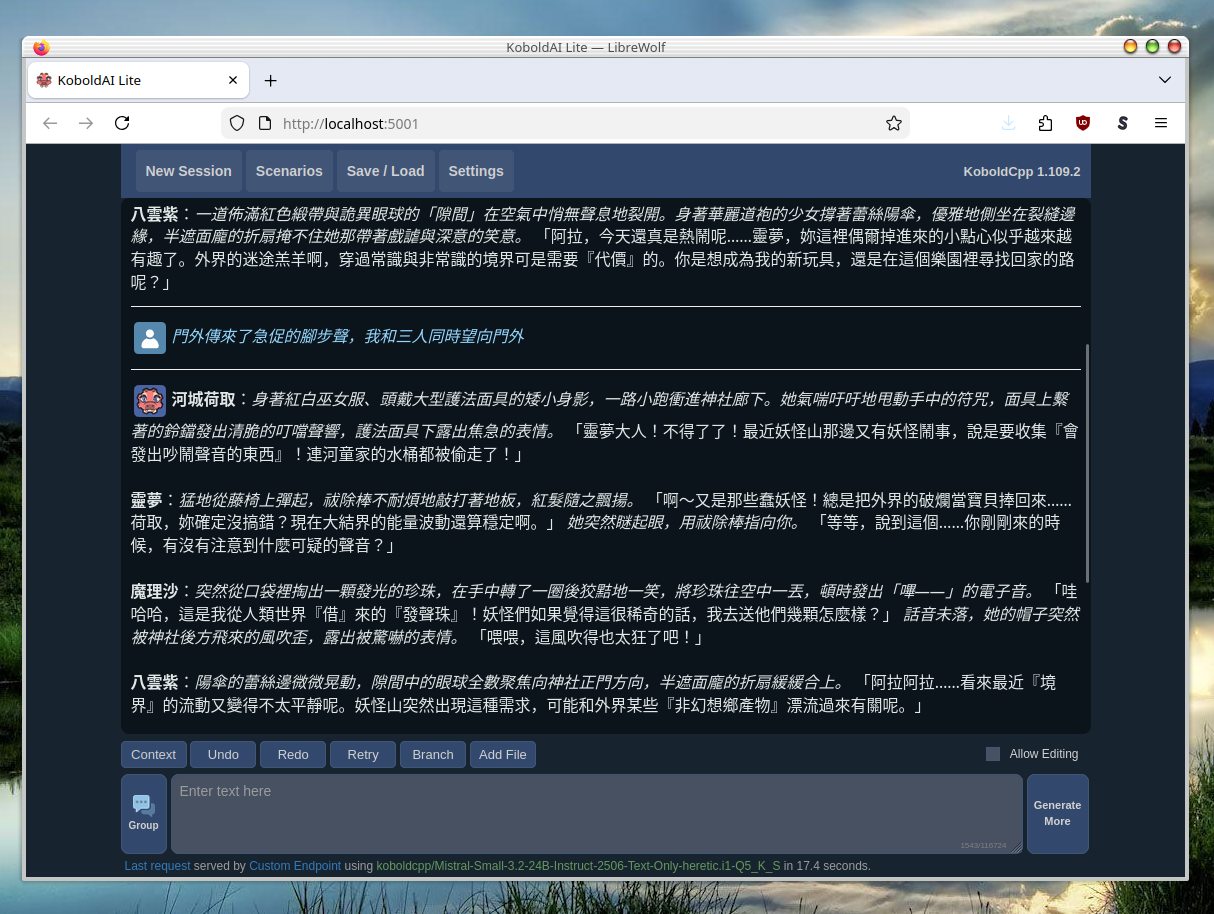Click the Retry button
Image resolution: width=1214 pixels, height=914 pixels.
(363, 754)
